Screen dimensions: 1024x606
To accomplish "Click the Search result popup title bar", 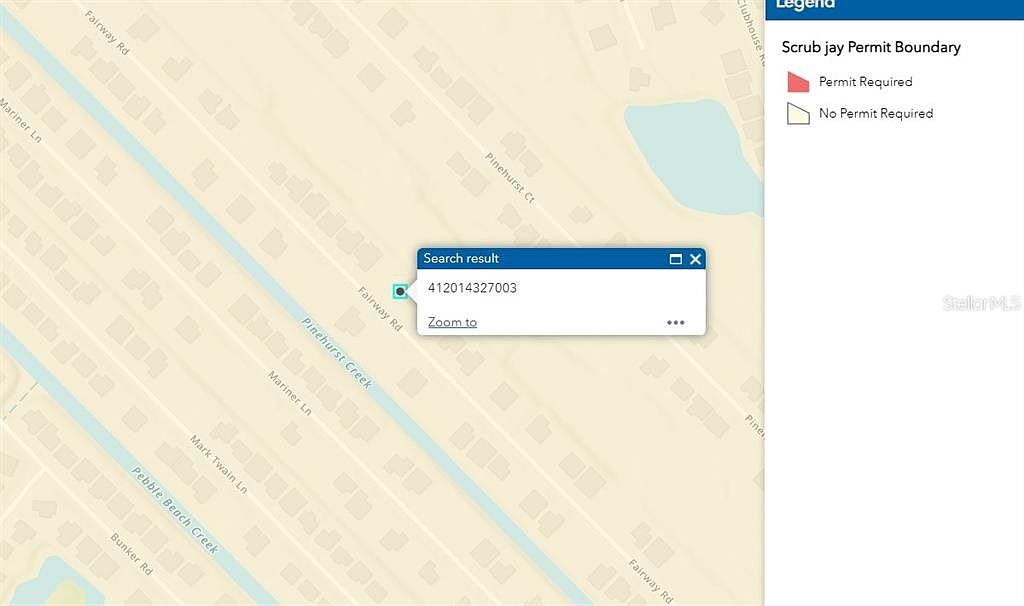I will pyautogui.click(x=540, y=259).
